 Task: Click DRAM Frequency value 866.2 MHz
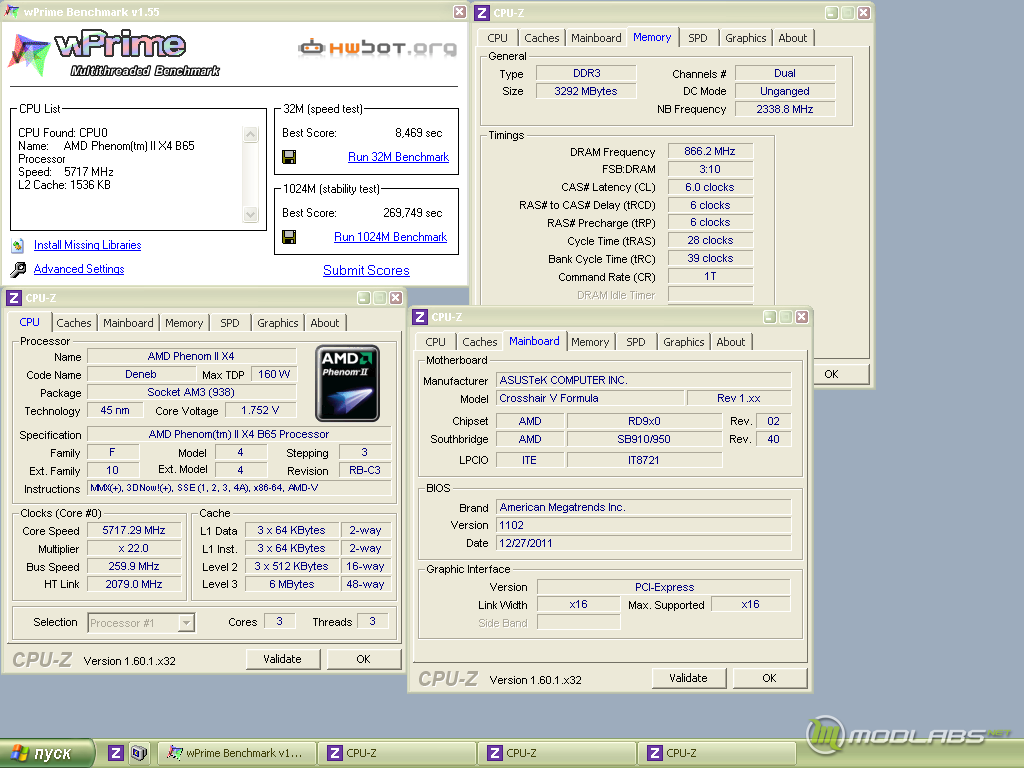click(x=710, y=152)
